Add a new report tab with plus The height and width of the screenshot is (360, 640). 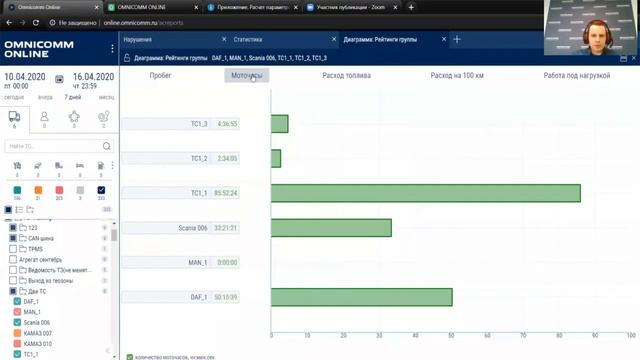tap(457, 39)
